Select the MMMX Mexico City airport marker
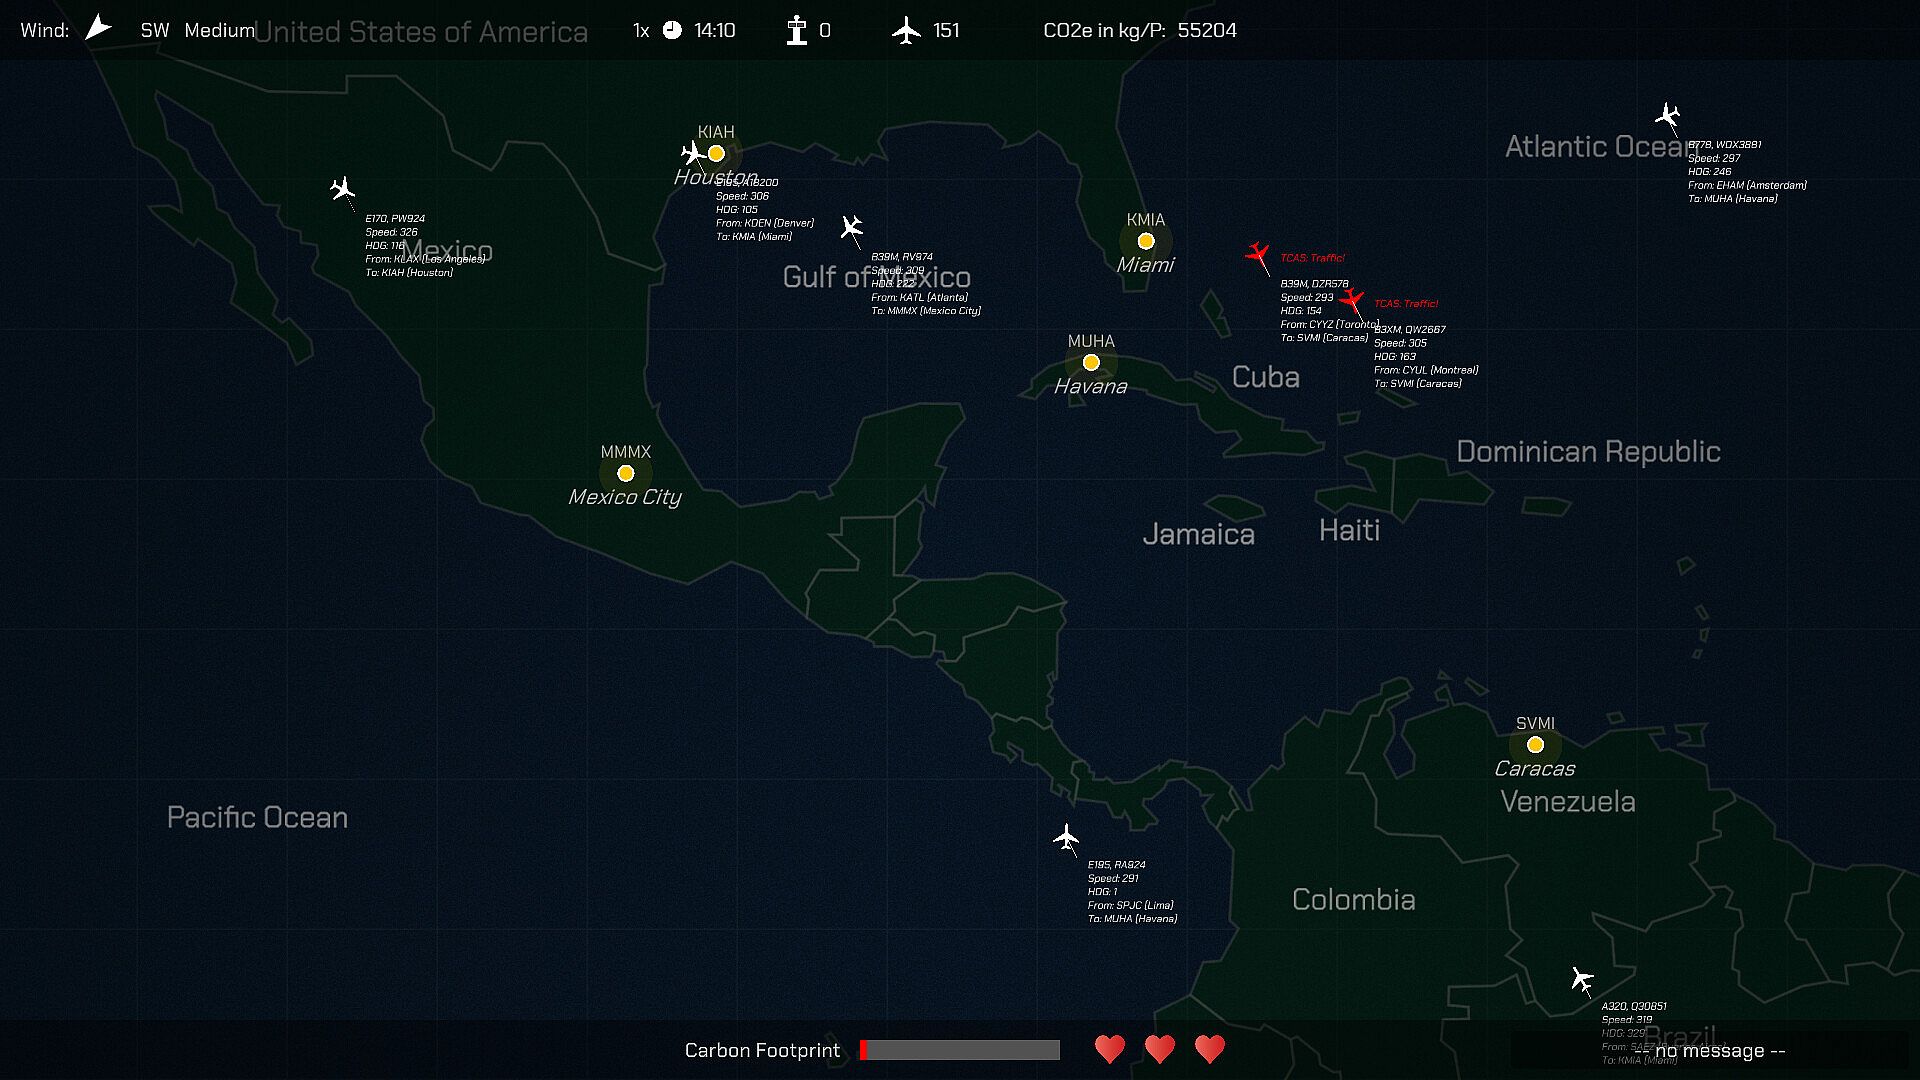Viewport: 1920px width, 1080px height. click(626, 473)
